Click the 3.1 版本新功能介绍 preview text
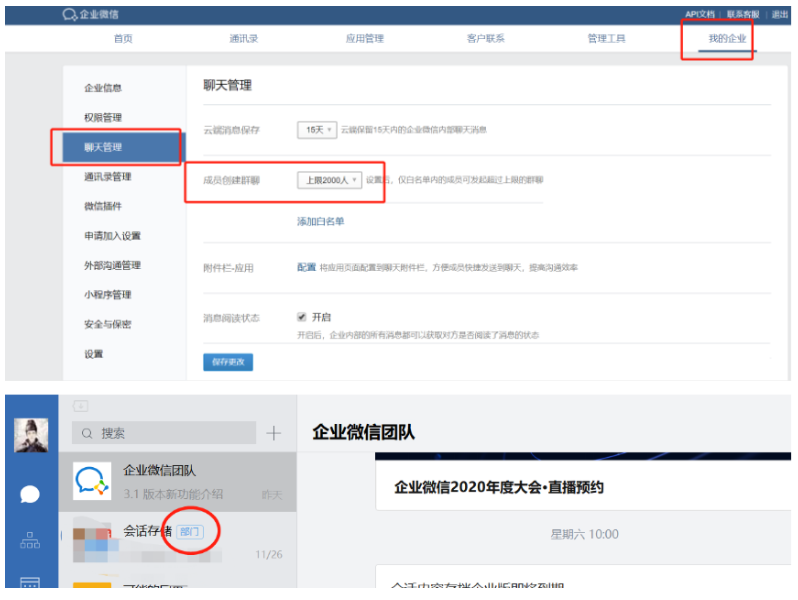This screenshot has width=798, height=600. [x=173, y=494]
